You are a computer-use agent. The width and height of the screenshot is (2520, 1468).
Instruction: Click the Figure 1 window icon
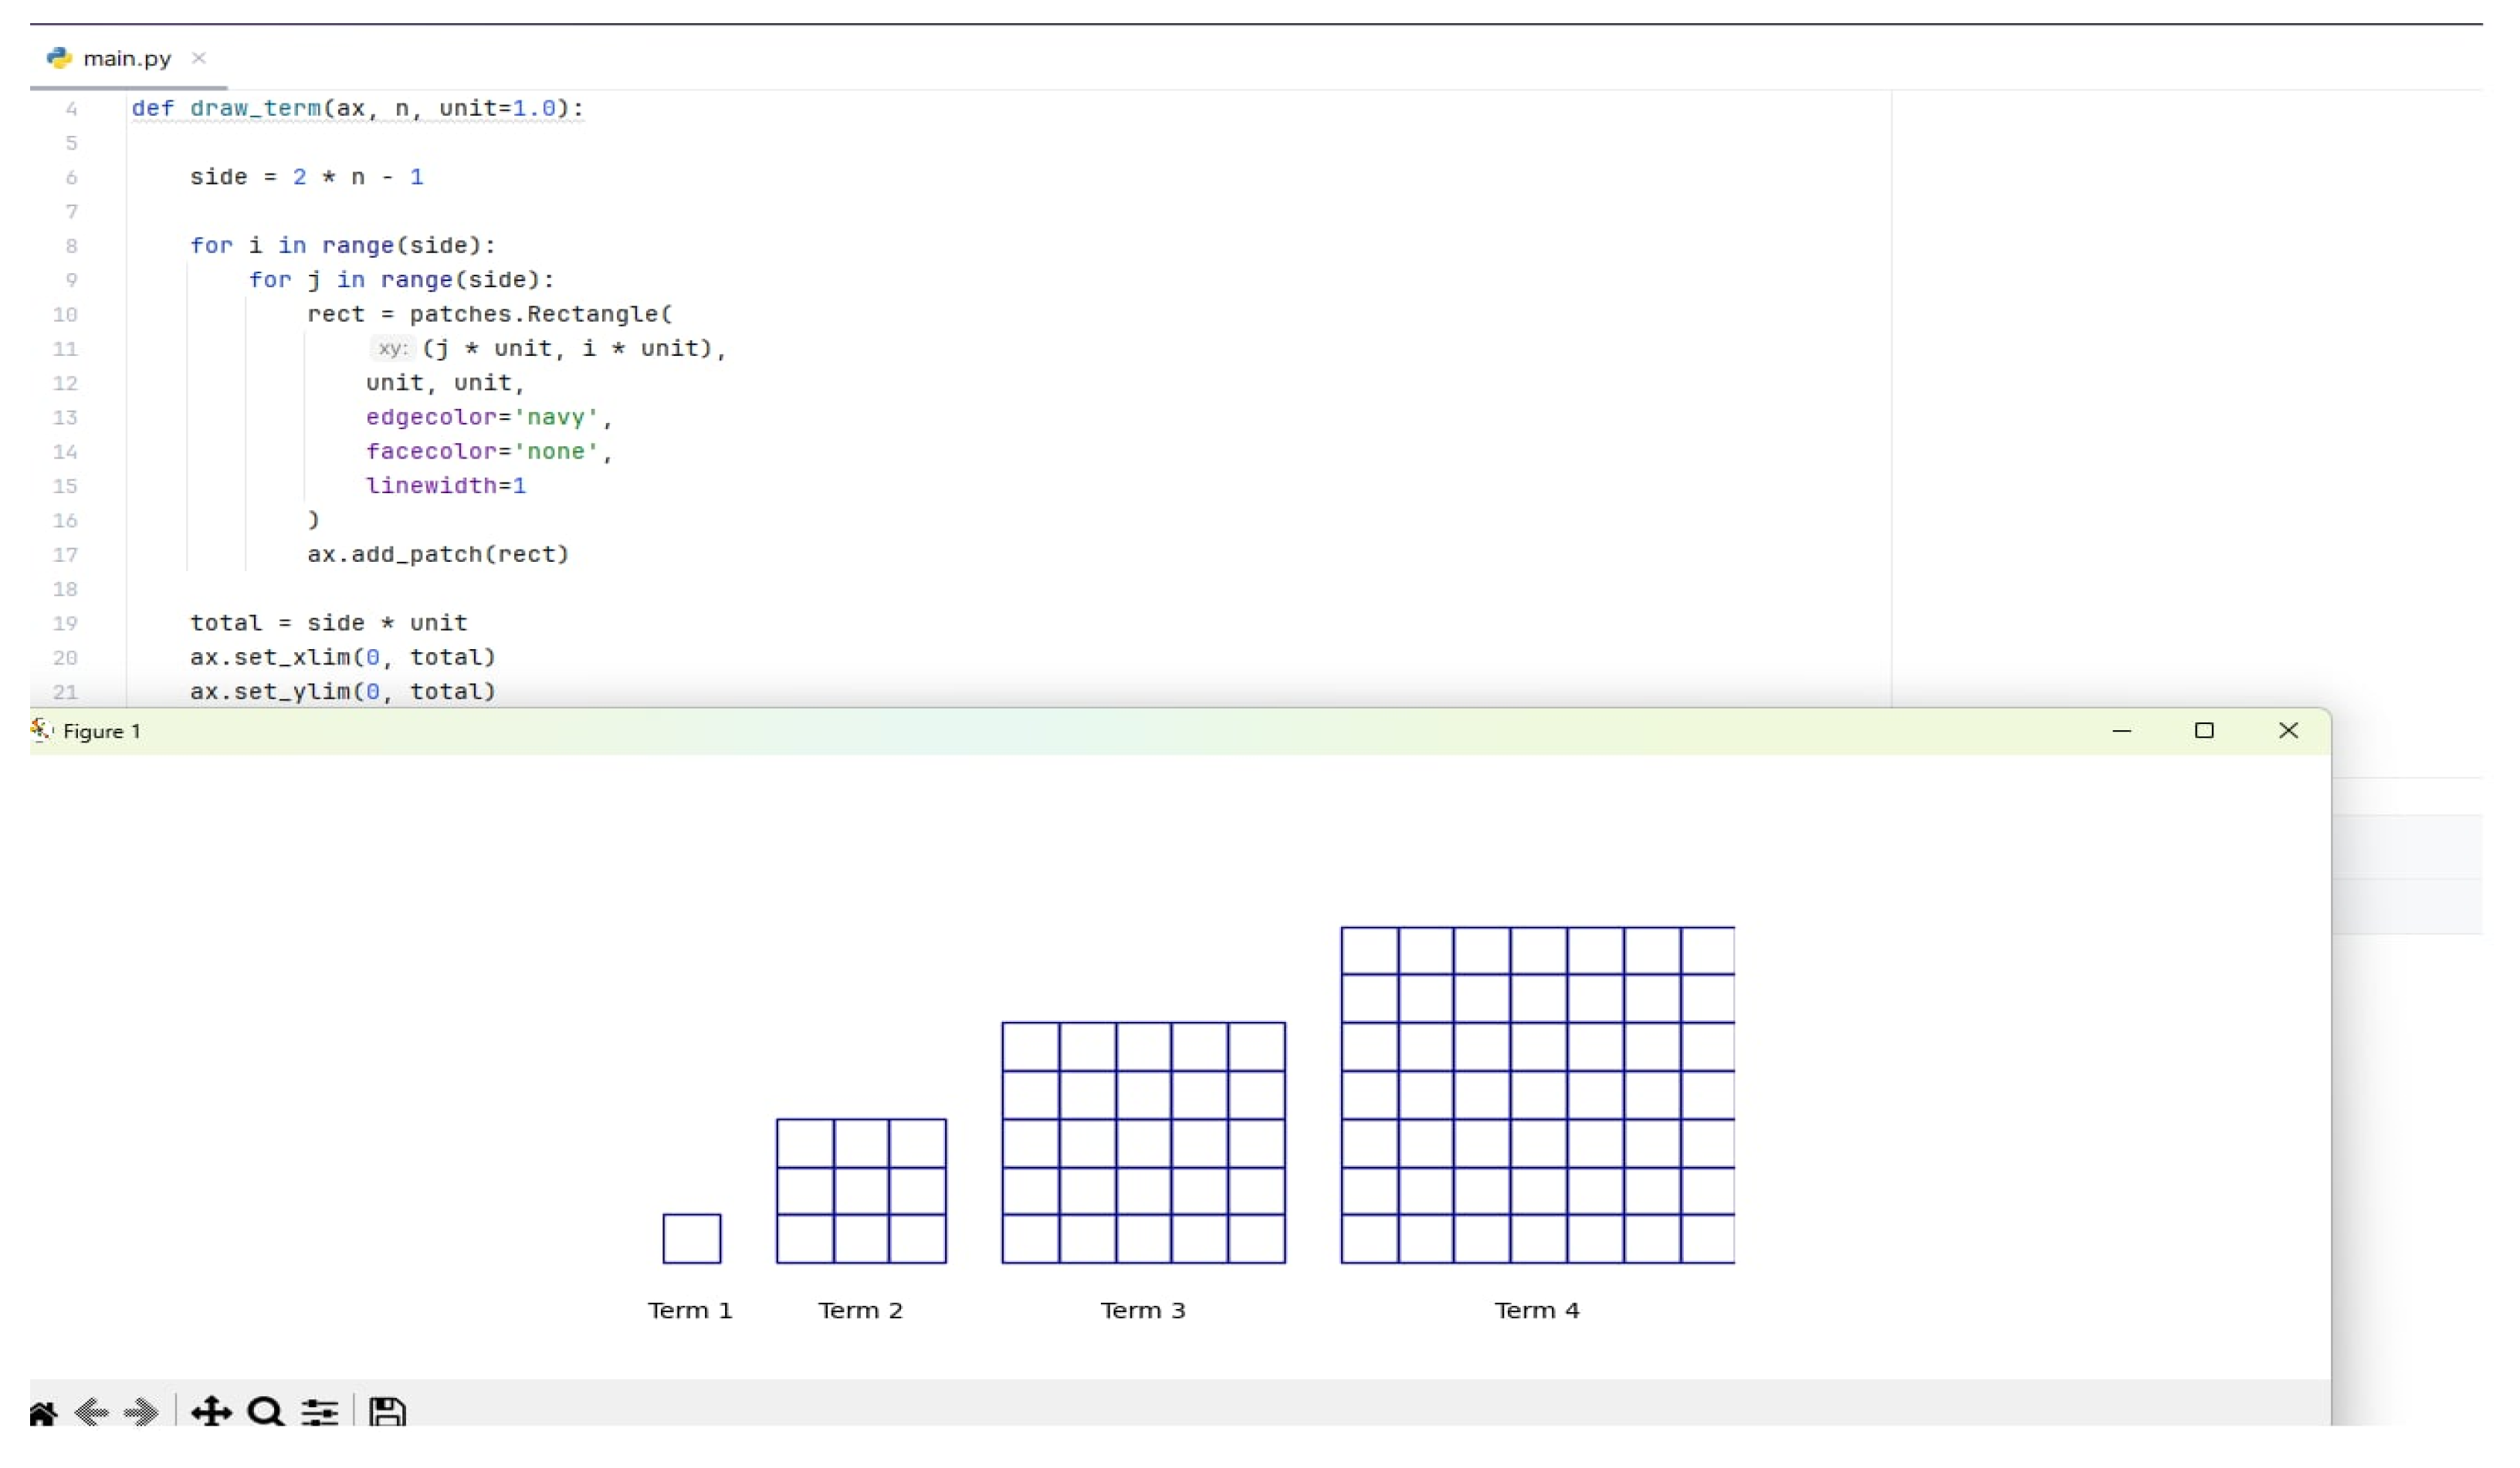41,730
